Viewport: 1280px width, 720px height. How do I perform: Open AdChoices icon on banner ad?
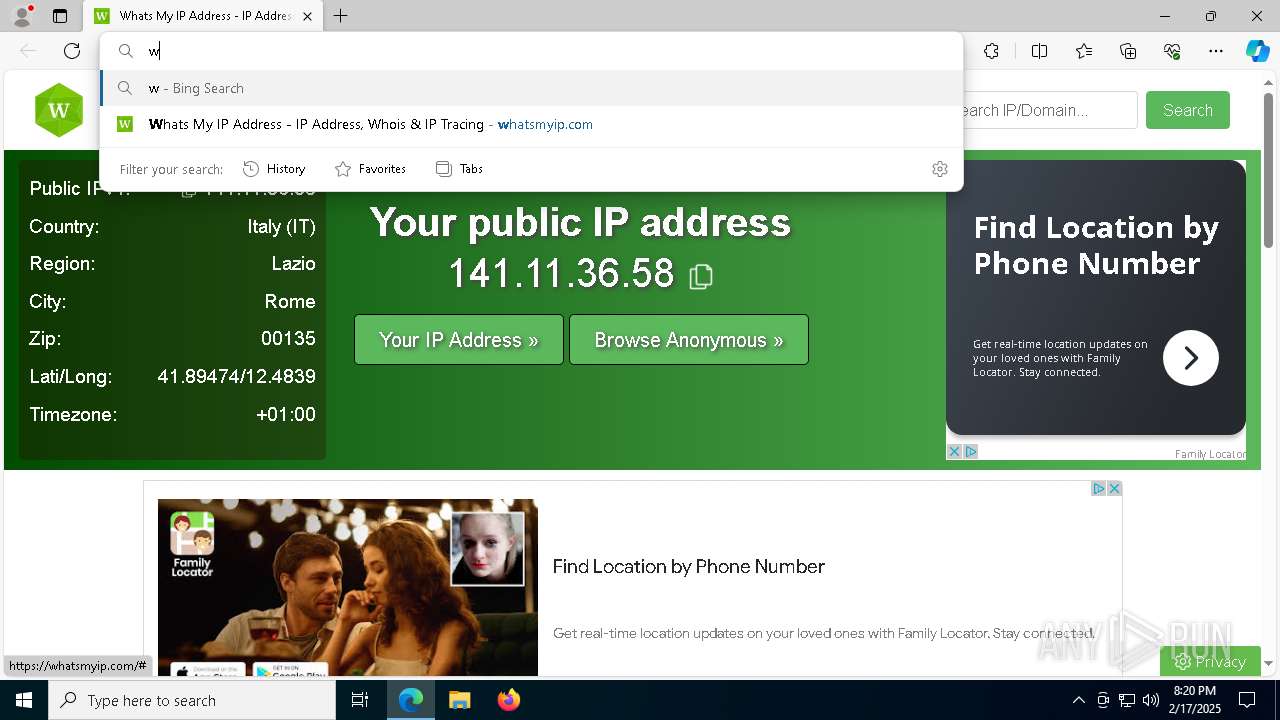tap(1098, 488)
